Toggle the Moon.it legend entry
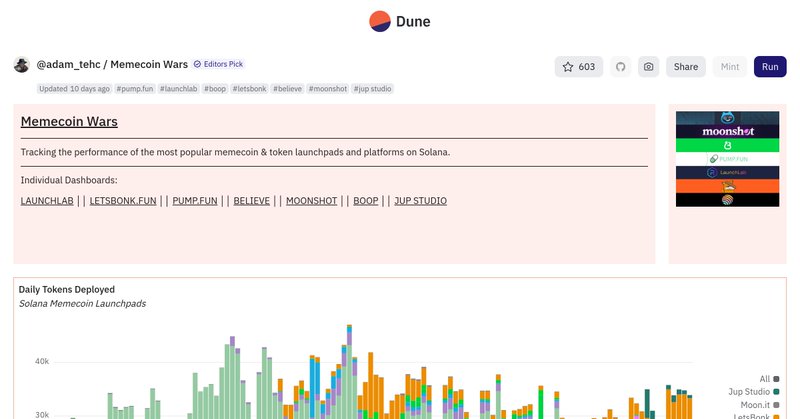Screen dimensions: 800x419 pos(760,405)
